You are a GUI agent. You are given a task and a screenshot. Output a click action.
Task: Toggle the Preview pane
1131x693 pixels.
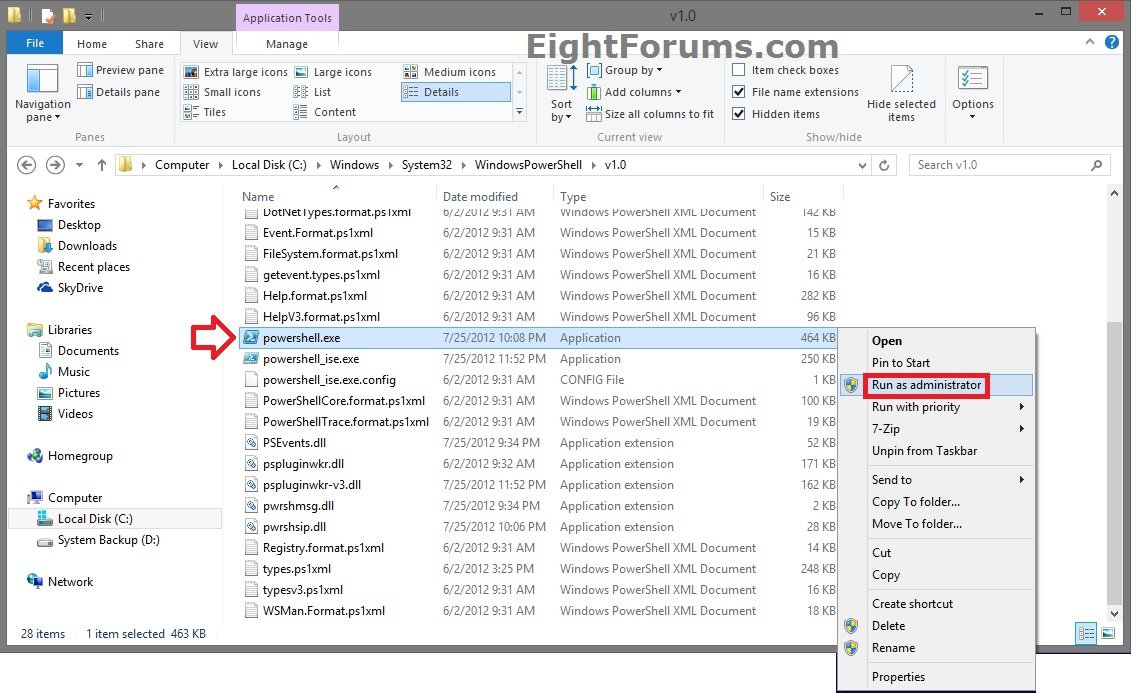click(x=120, y=70)
